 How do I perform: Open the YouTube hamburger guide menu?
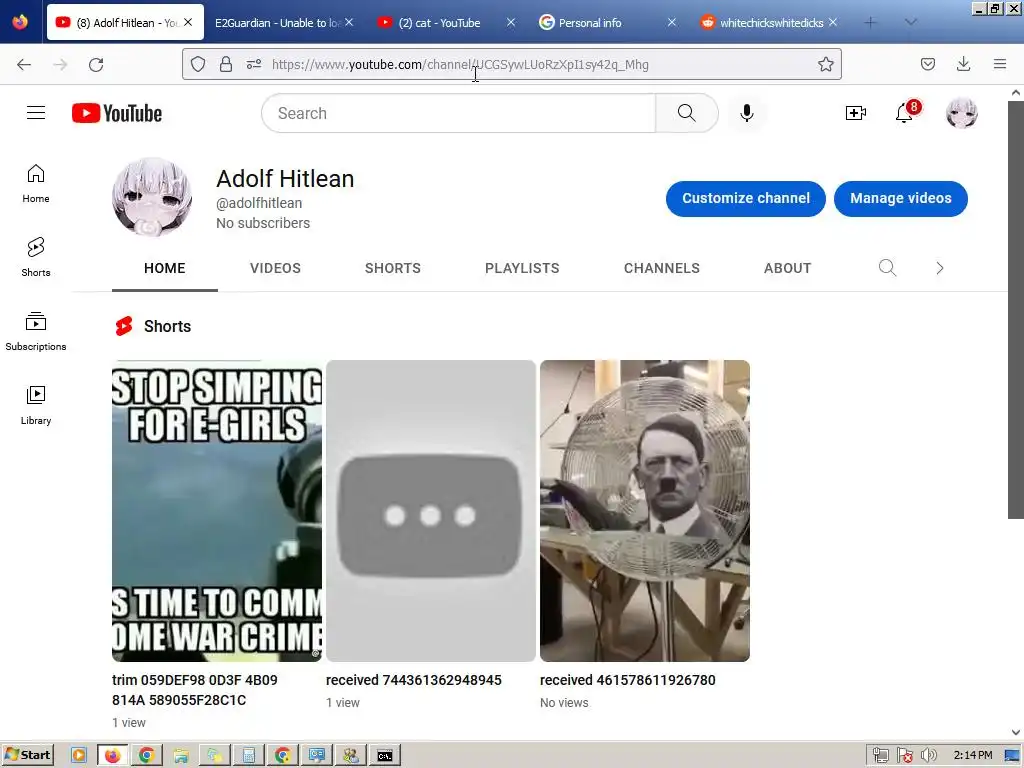pos(36,113)
